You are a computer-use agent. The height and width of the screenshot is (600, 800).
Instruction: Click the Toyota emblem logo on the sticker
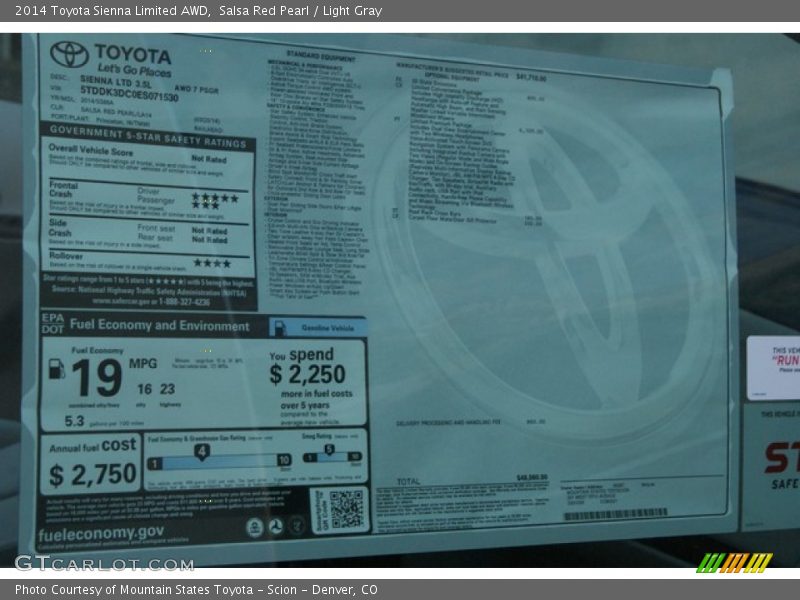pyautogui.click(x=70, y=54)
